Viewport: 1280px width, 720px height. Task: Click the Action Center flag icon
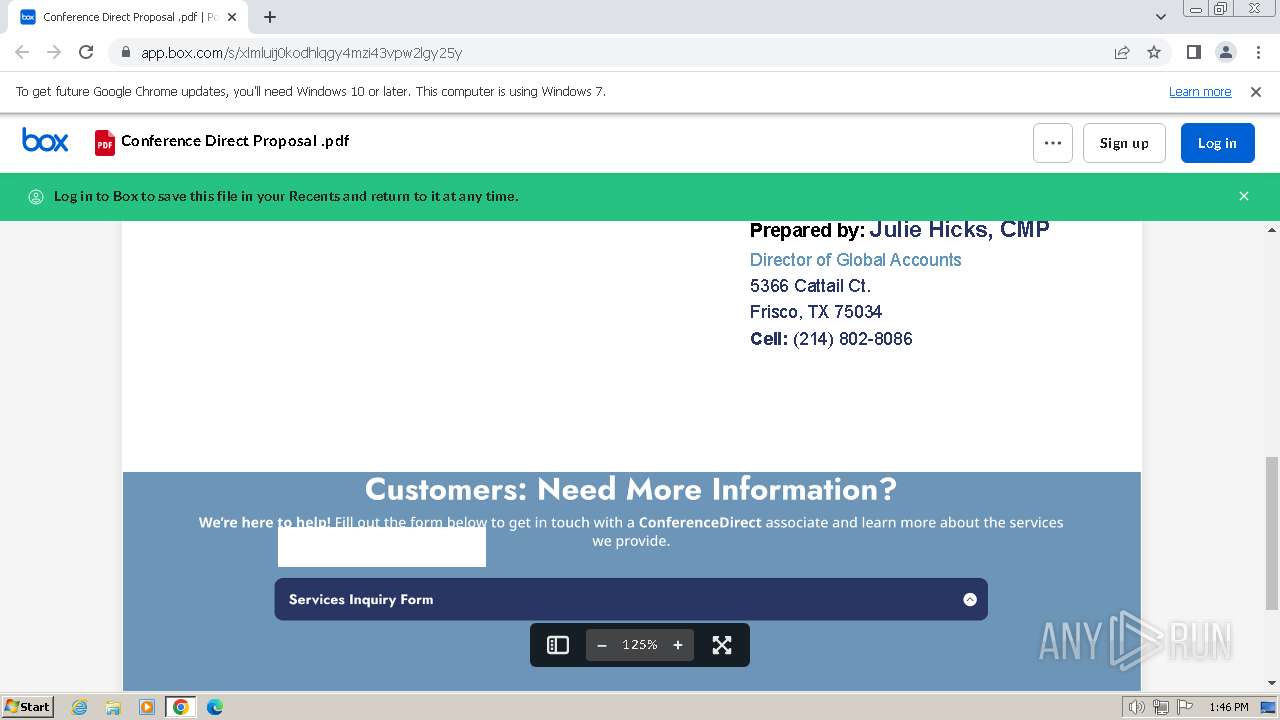pyautogui.click(x=1185, y=707)
